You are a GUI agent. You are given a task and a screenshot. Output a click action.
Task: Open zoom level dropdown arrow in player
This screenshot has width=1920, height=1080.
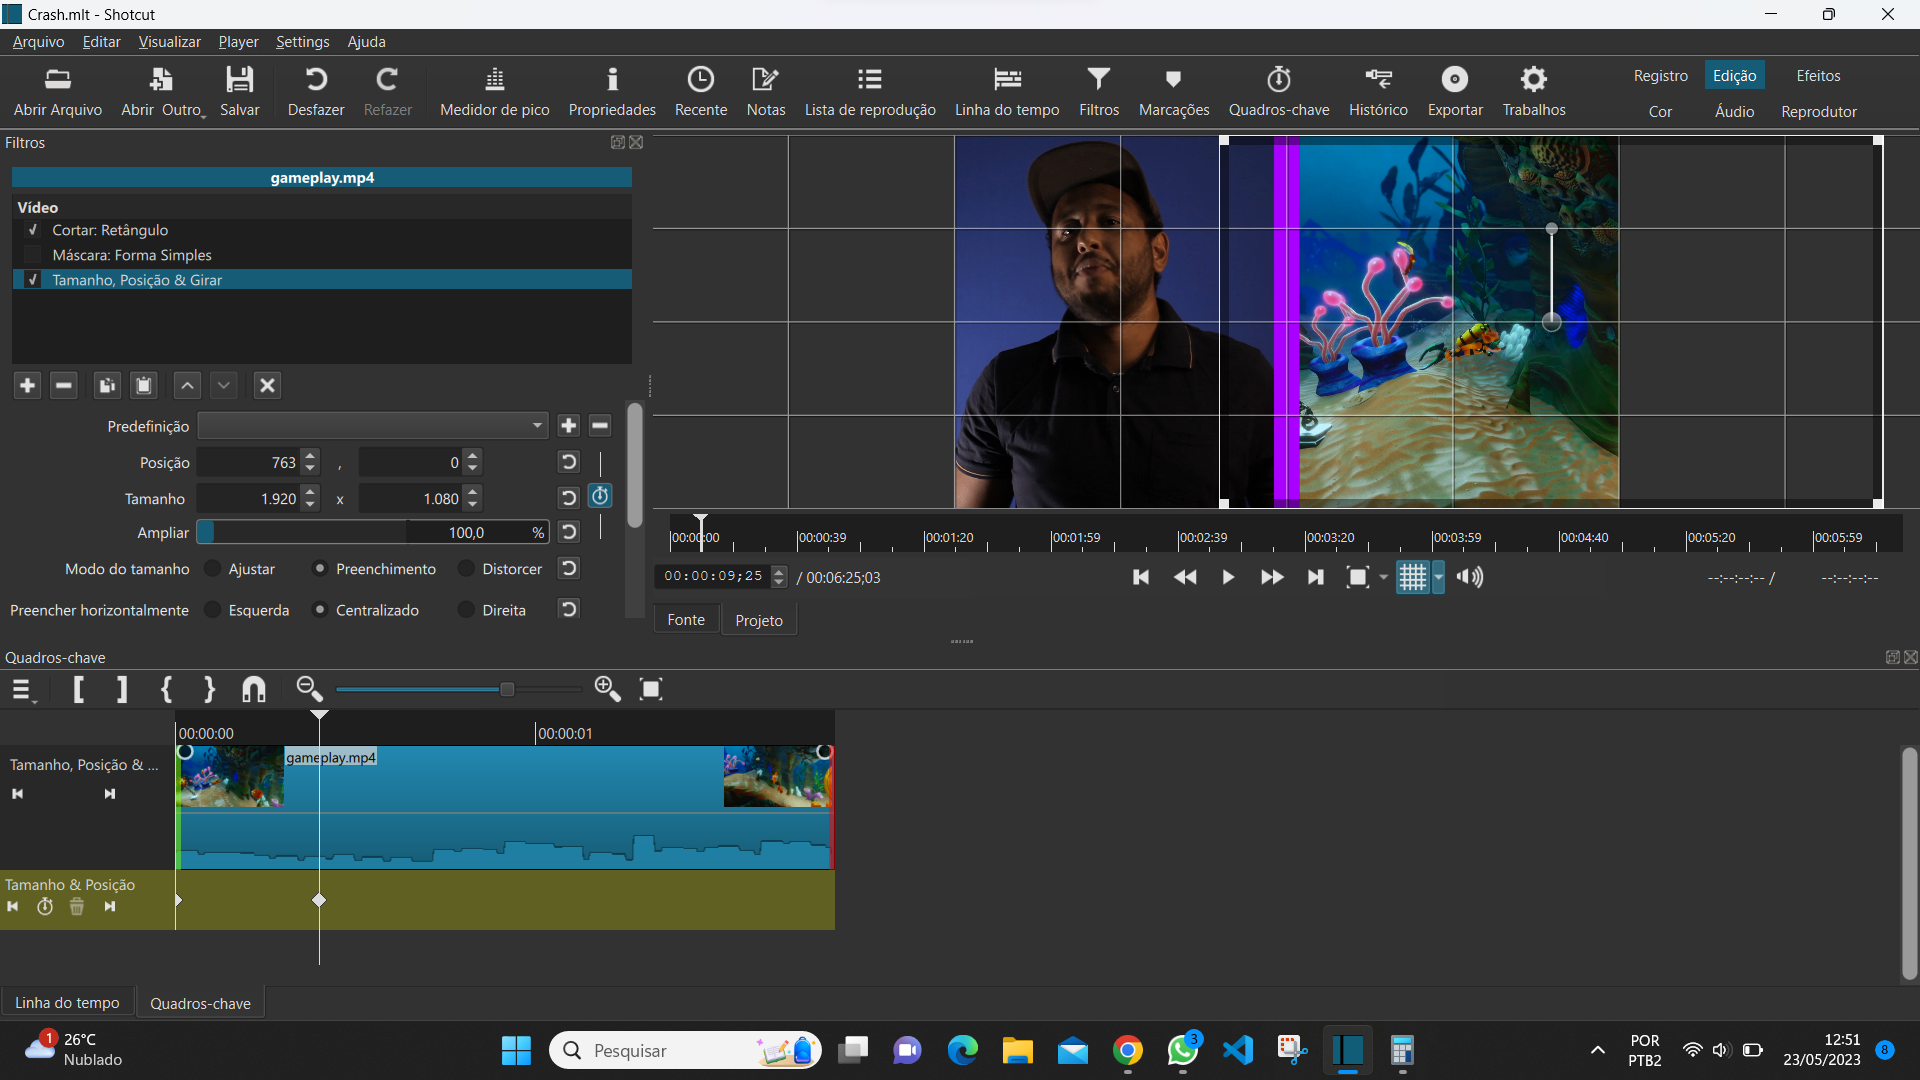click(x=1384, y=578)
